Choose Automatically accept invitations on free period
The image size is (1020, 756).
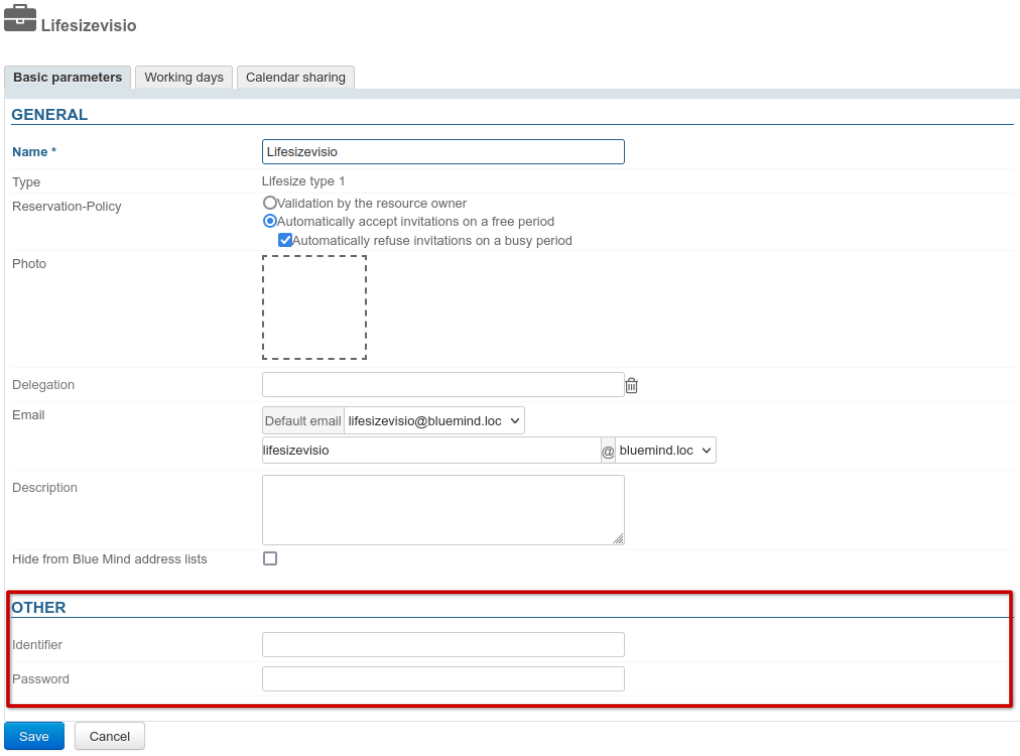[269, 221]
